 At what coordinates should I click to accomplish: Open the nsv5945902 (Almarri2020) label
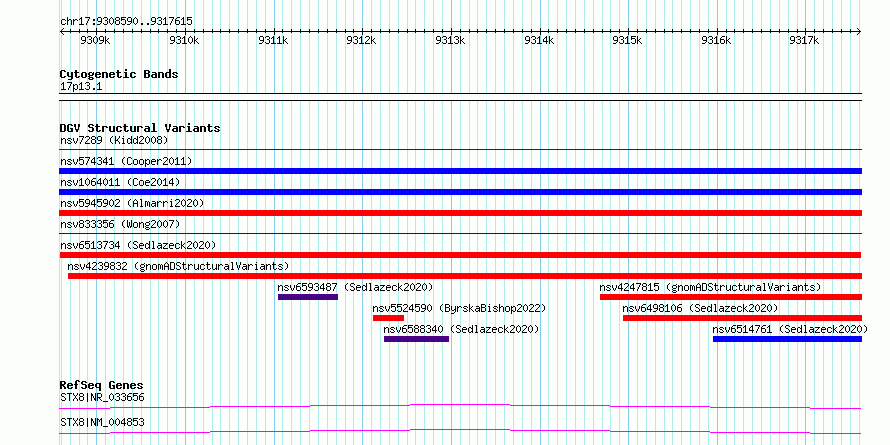[132, 203]
